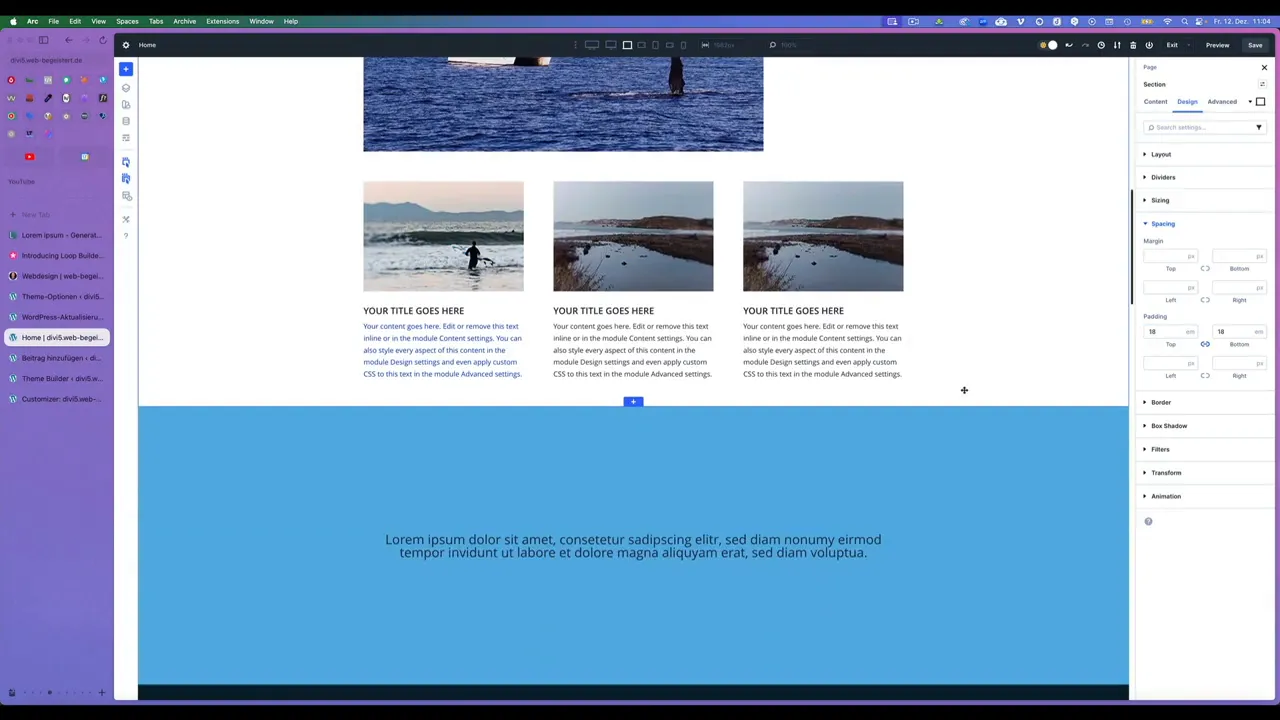This screenshot has height=720, width=1280.
Task: Open the editing history clock icon
Action: click(x=1101, y=44)
